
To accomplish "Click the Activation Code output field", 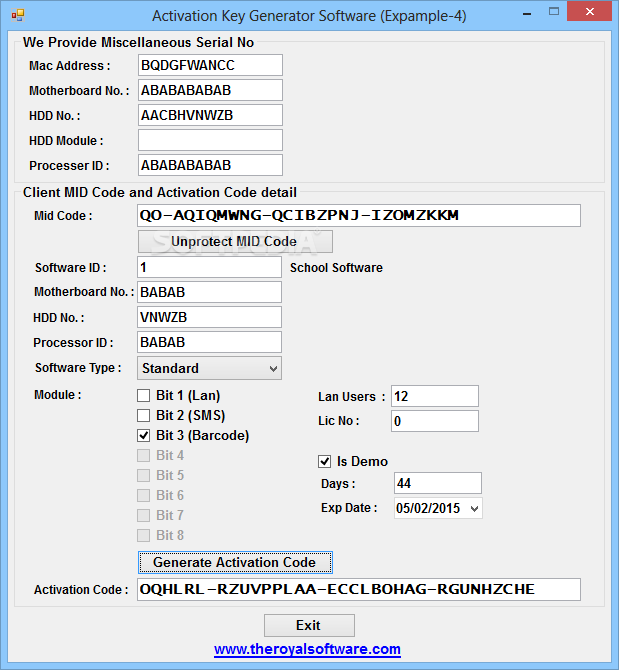I will (359, 589).
